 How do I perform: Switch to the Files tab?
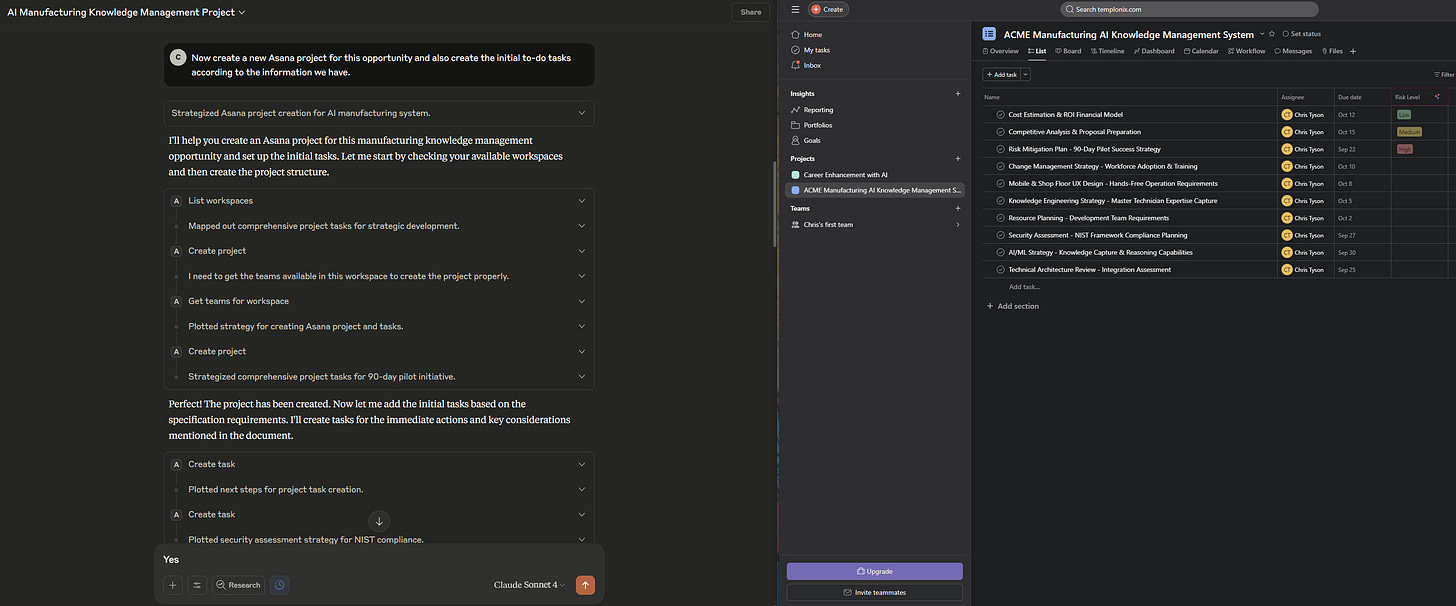(x=1332, y=51)
